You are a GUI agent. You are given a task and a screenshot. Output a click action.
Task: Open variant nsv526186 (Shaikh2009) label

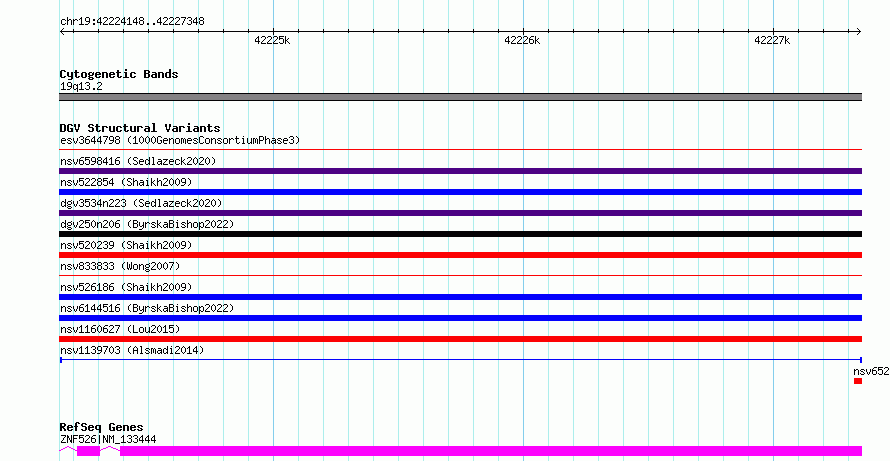[x=126, y=287]
